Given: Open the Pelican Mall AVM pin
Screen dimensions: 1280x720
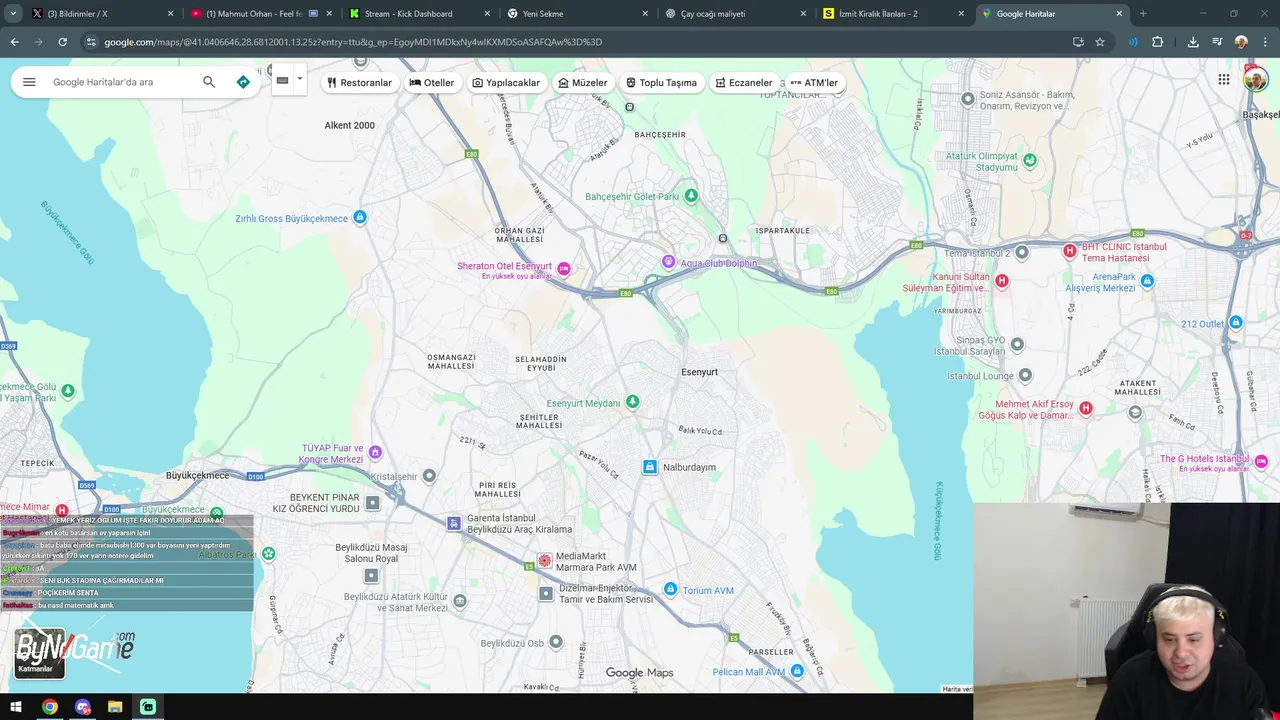Looking at the screenshot, I should click(798, 672).
